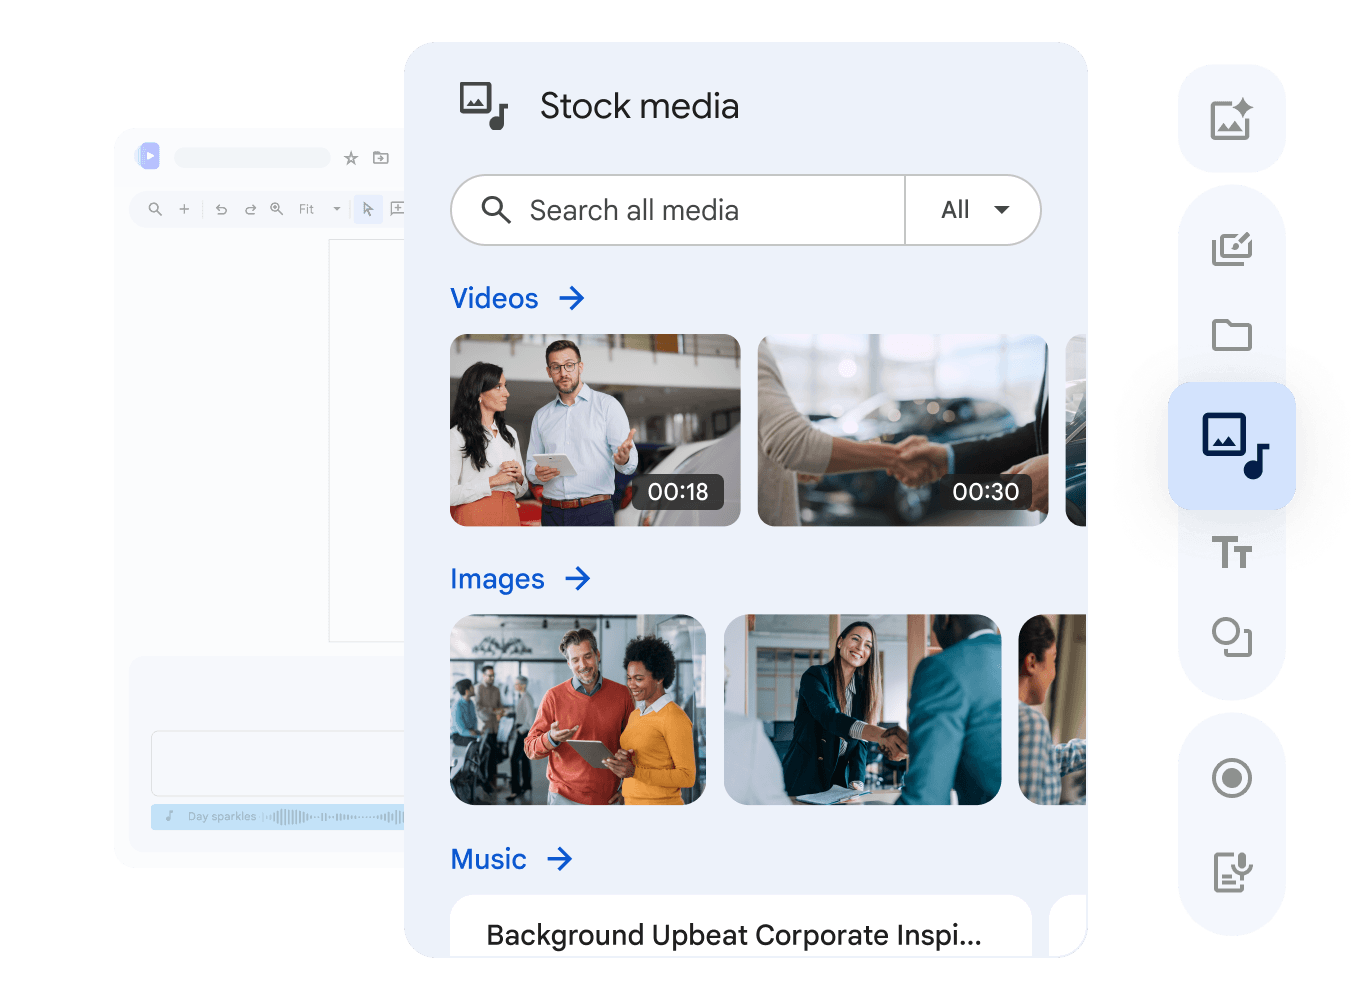The image size is (1368, 1000).
Task: Select the Day sparkles audio track
Action: click(x=278, y=817)
